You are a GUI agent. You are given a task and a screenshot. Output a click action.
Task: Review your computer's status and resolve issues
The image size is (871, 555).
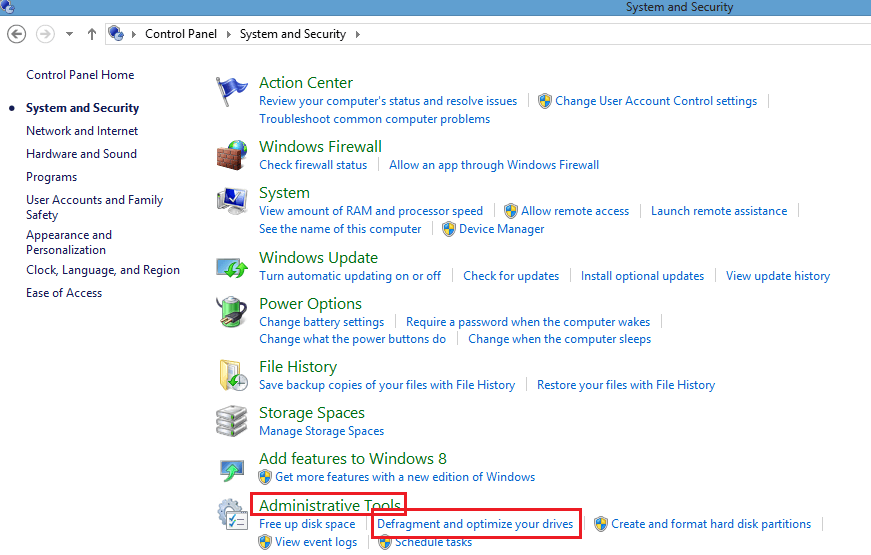[388, 101]
